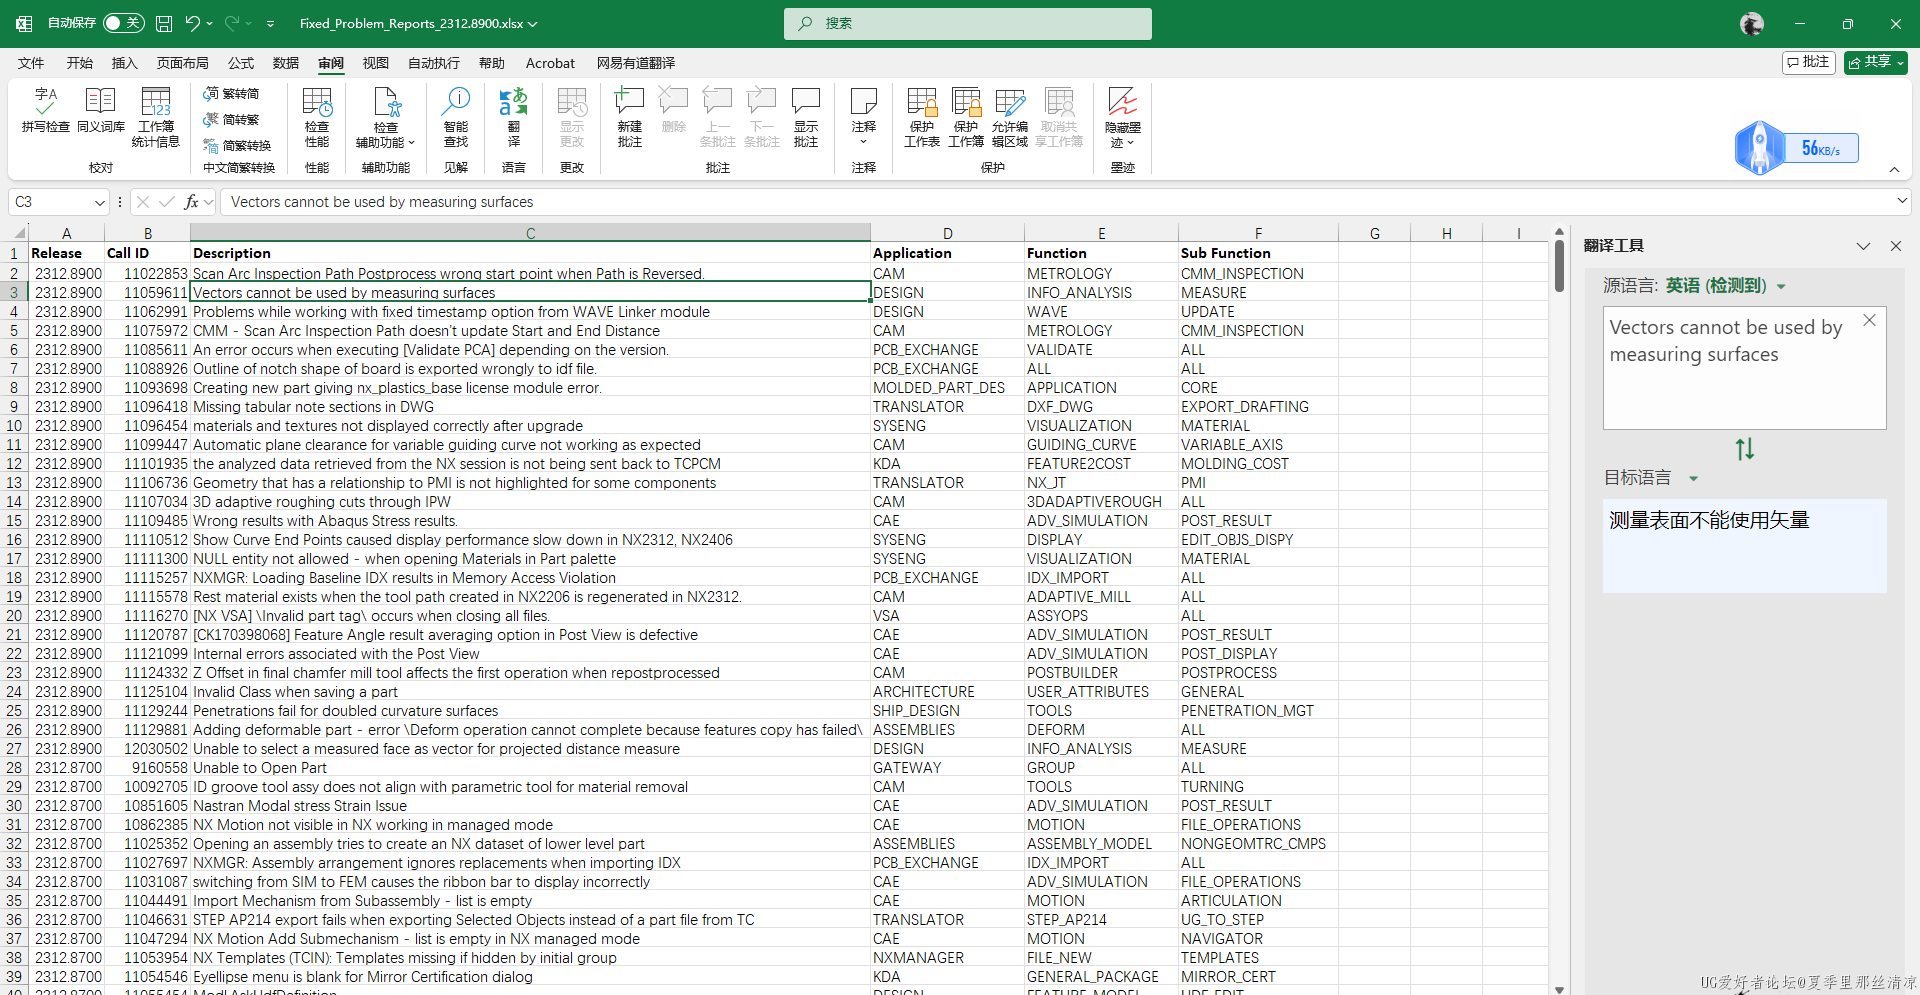Click cell 'PENETRATION_MGT'

click(1258, 711)
